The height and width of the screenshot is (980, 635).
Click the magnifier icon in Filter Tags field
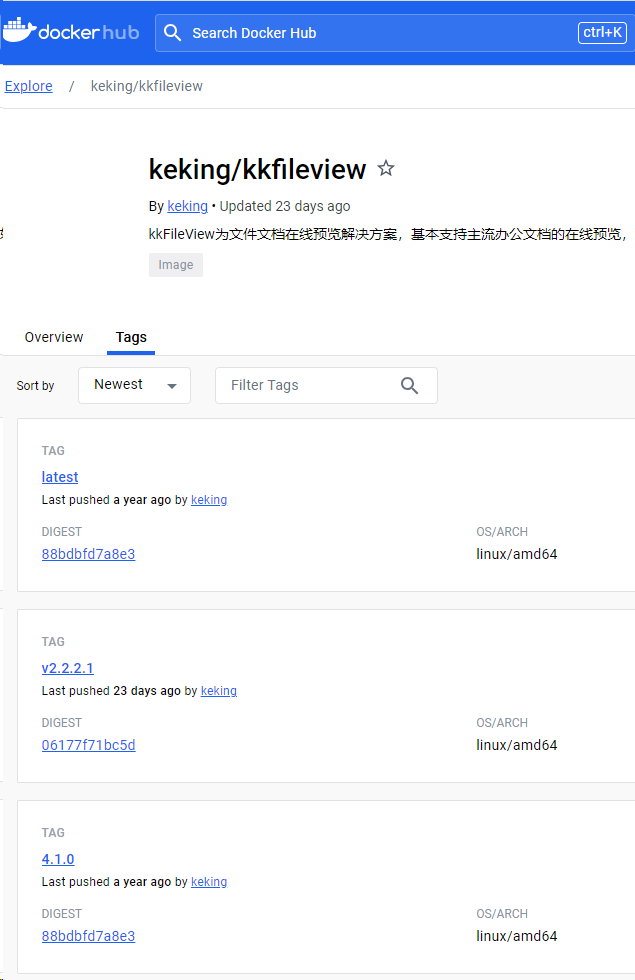[x=409, y=385]
